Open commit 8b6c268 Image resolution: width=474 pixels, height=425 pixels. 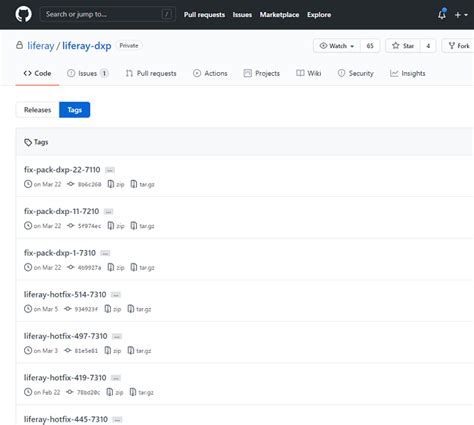(x=84, y=184)
